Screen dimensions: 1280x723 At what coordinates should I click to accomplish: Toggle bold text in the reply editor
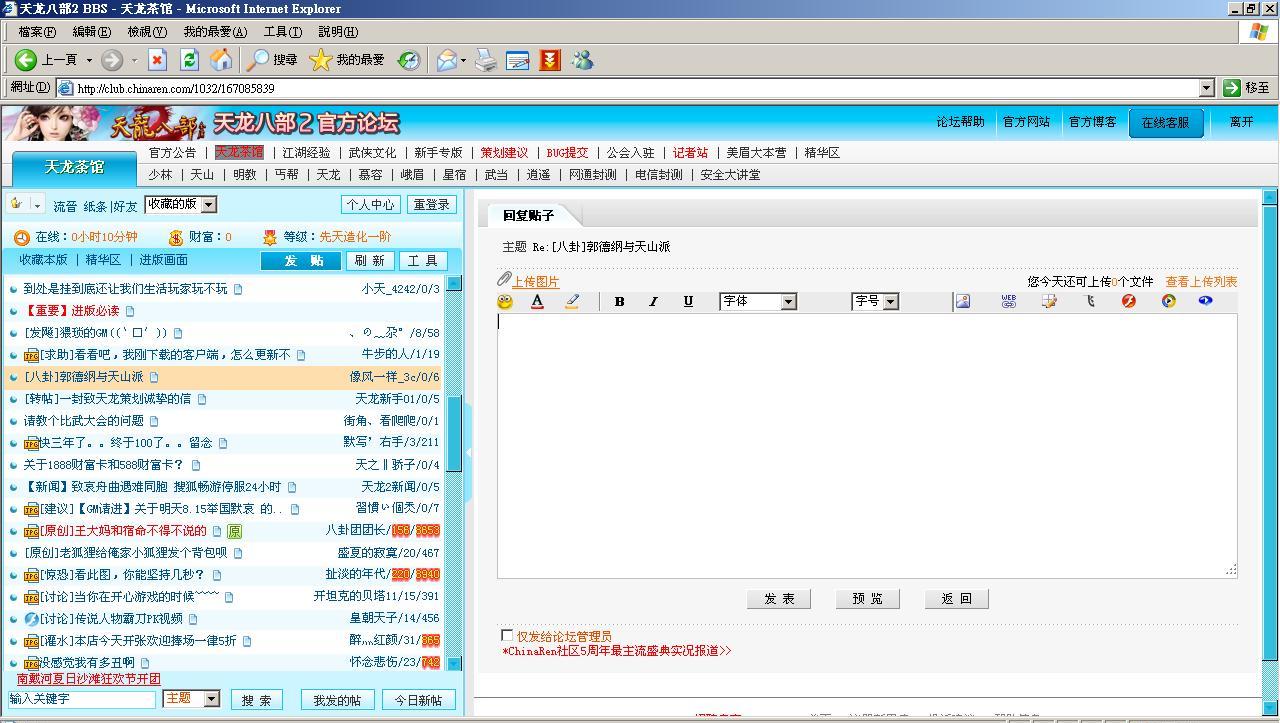[x=619, y=301]
